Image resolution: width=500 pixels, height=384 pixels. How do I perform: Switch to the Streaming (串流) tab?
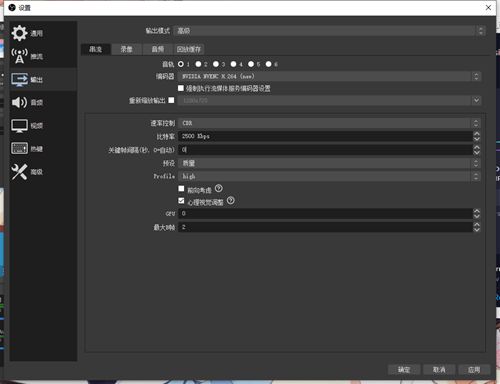tap(96, 49)
